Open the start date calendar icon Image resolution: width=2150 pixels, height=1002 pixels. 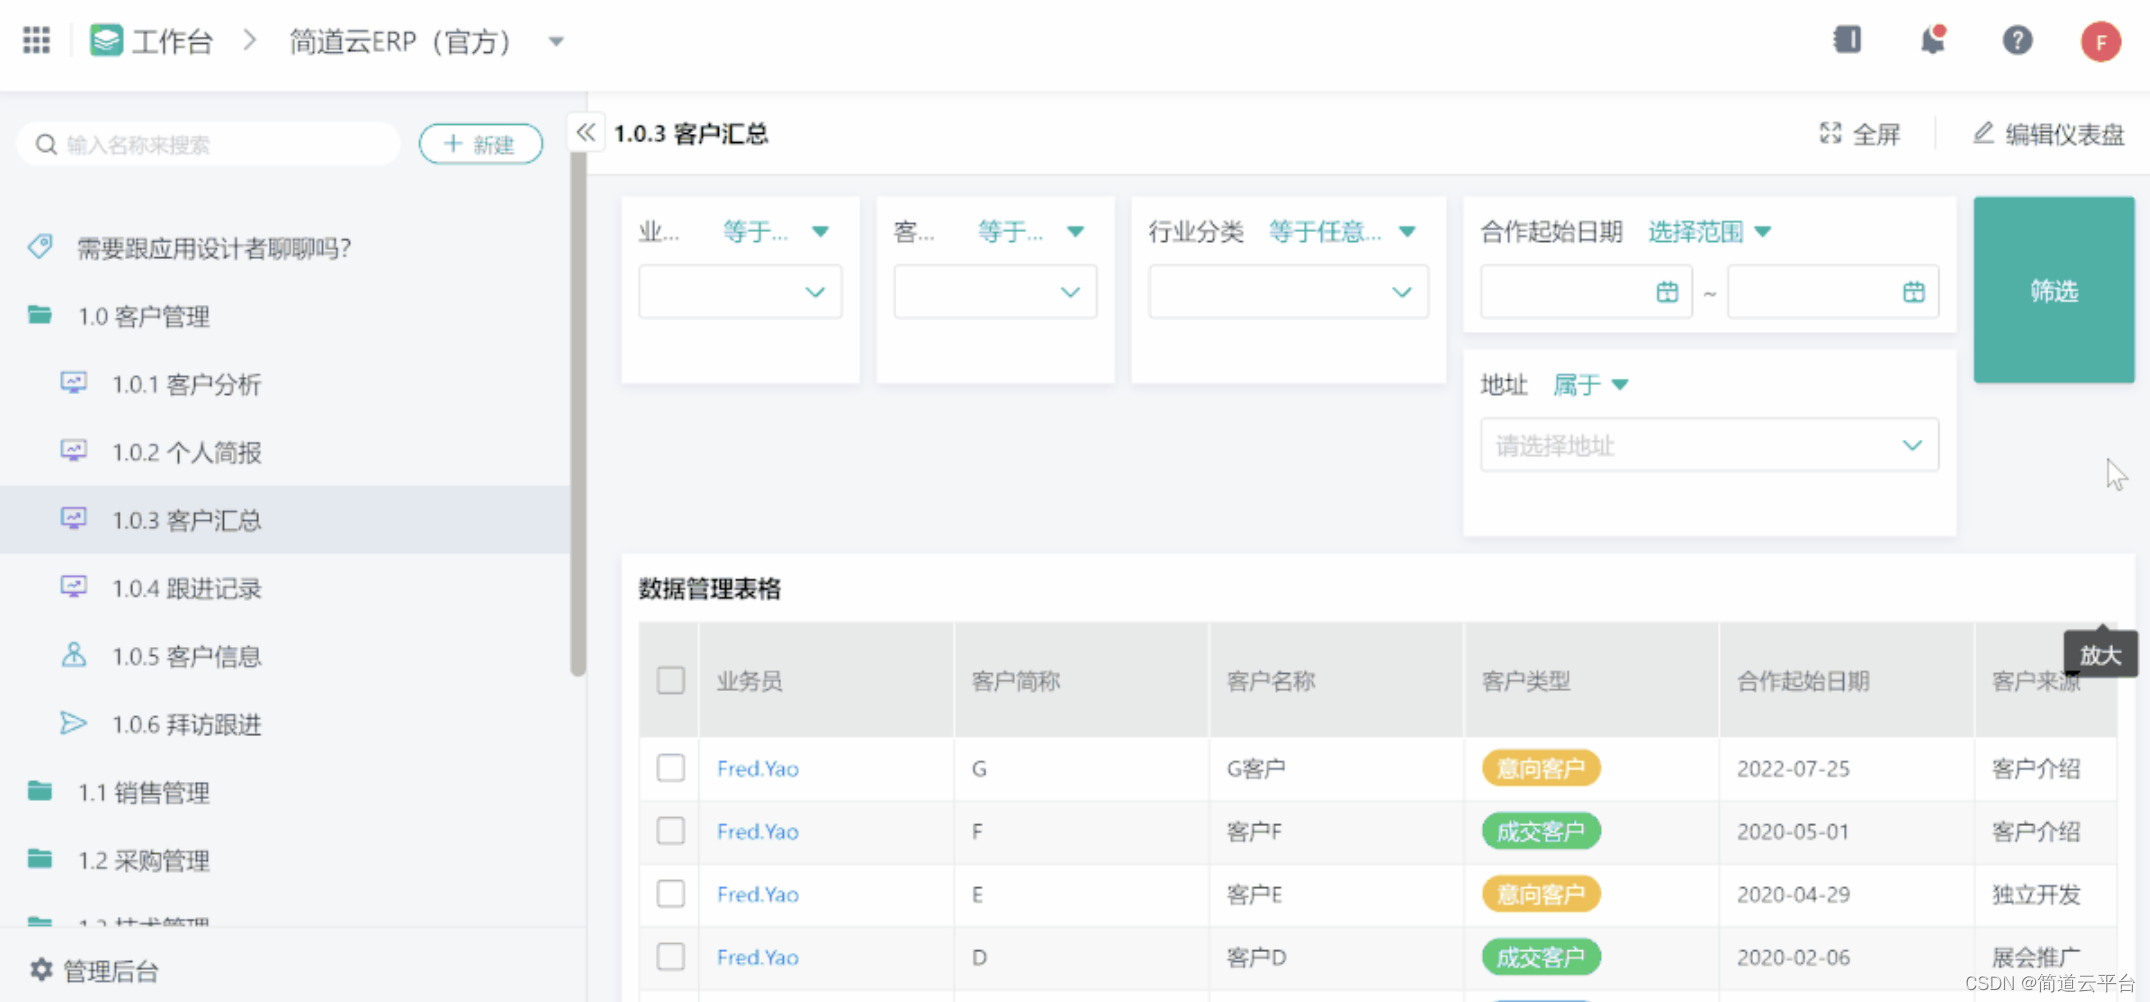(1667, 292)
